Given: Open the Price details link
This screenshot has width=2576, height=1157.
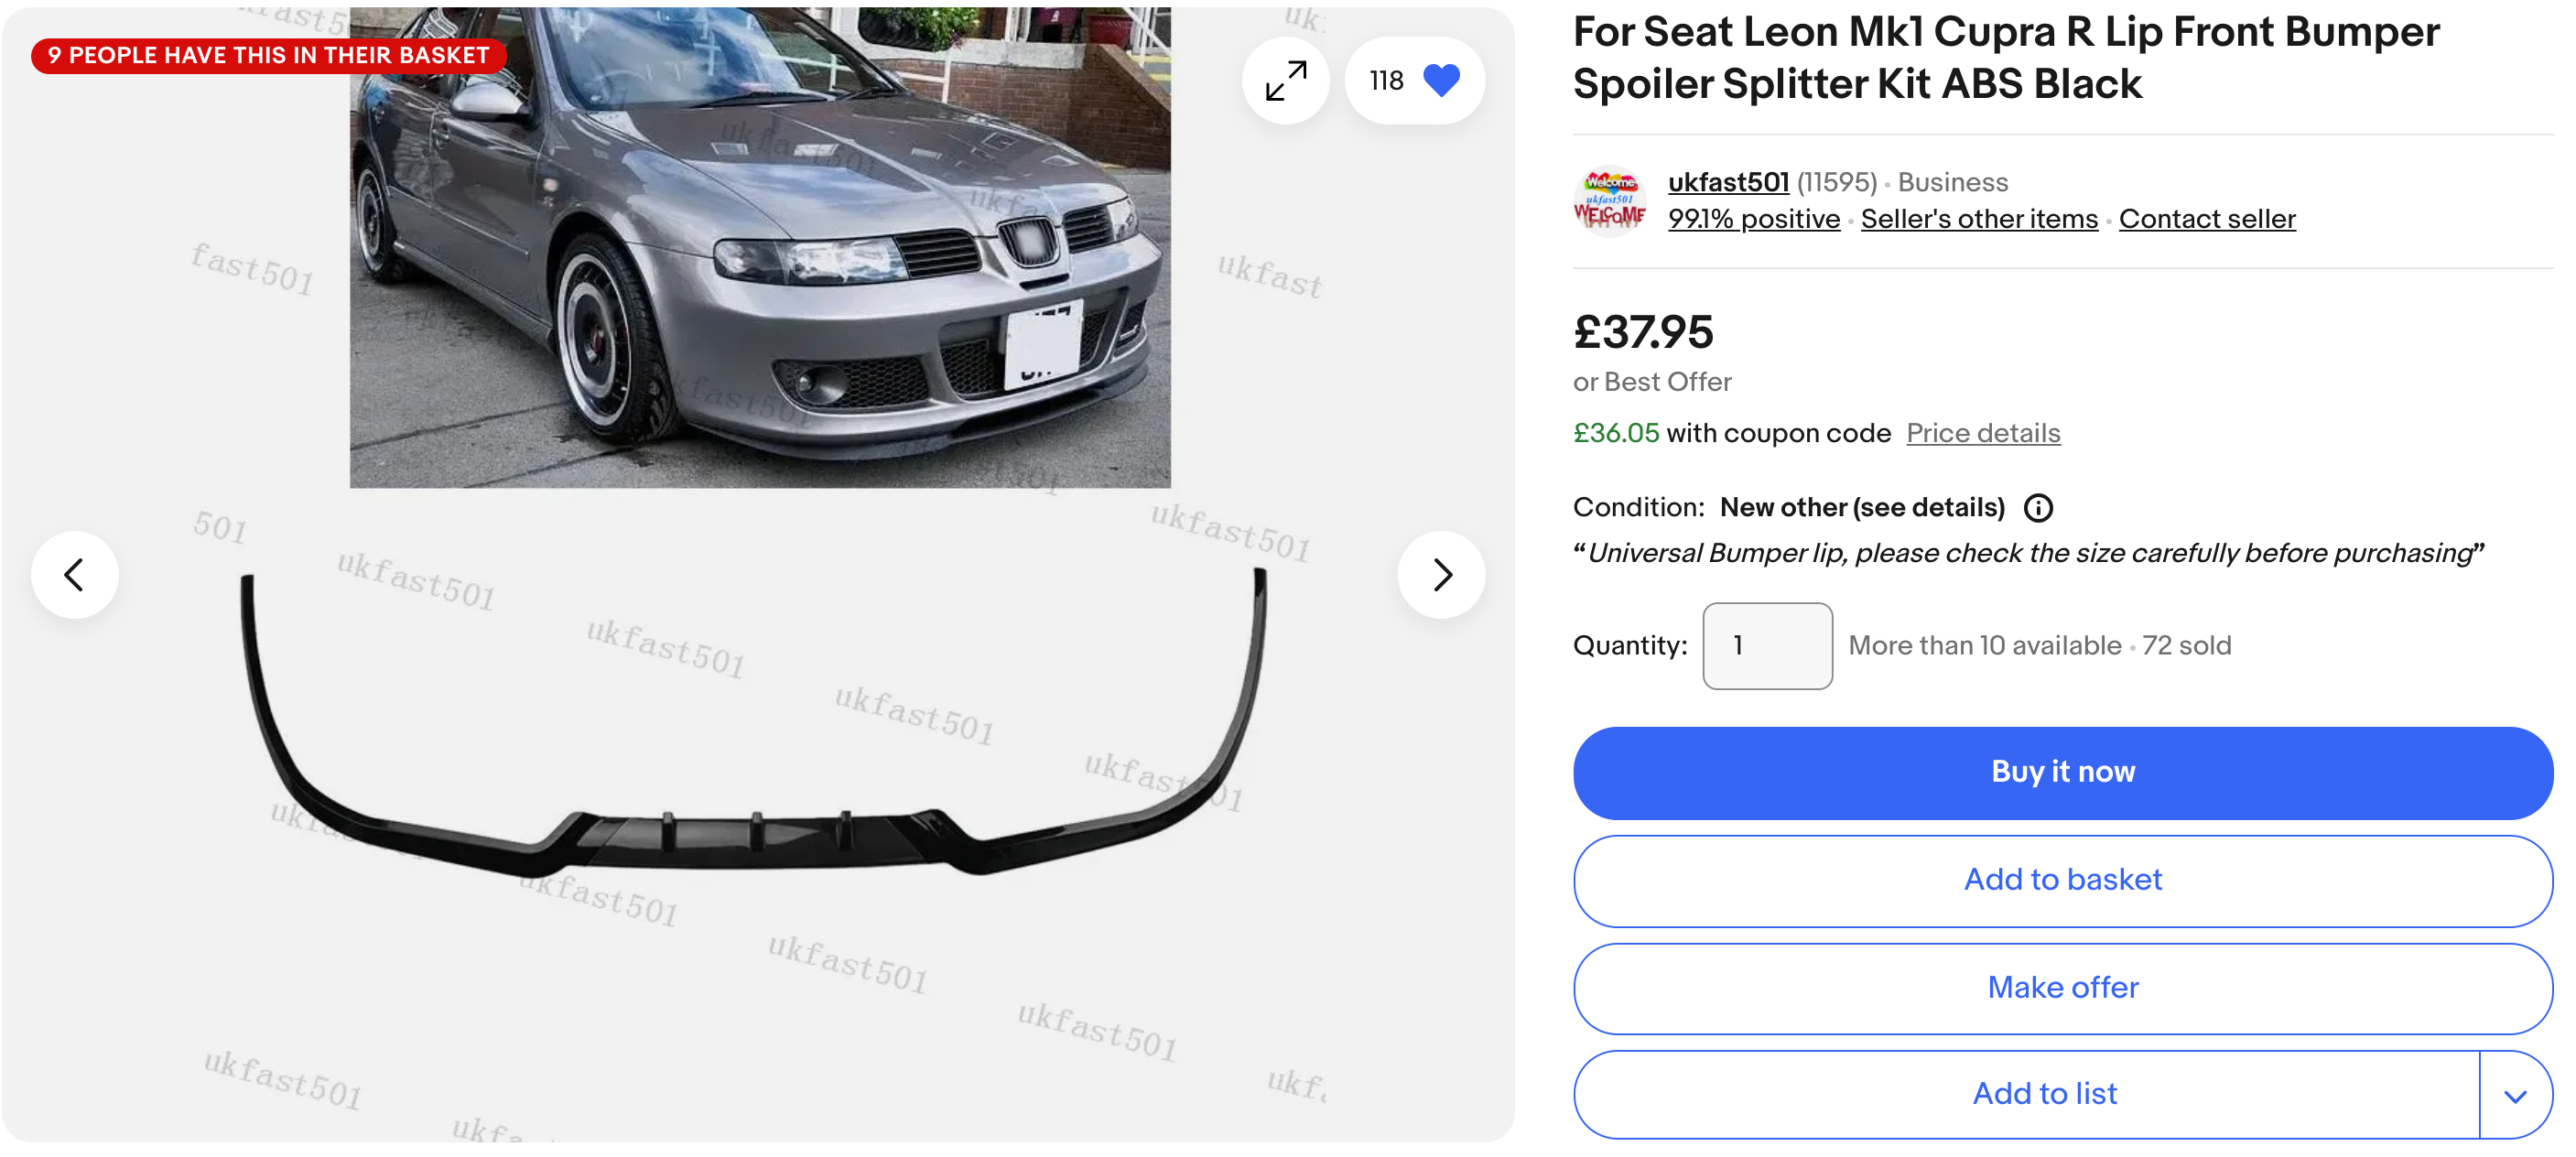Looking at the screenshot, I should click(1982, 433).
